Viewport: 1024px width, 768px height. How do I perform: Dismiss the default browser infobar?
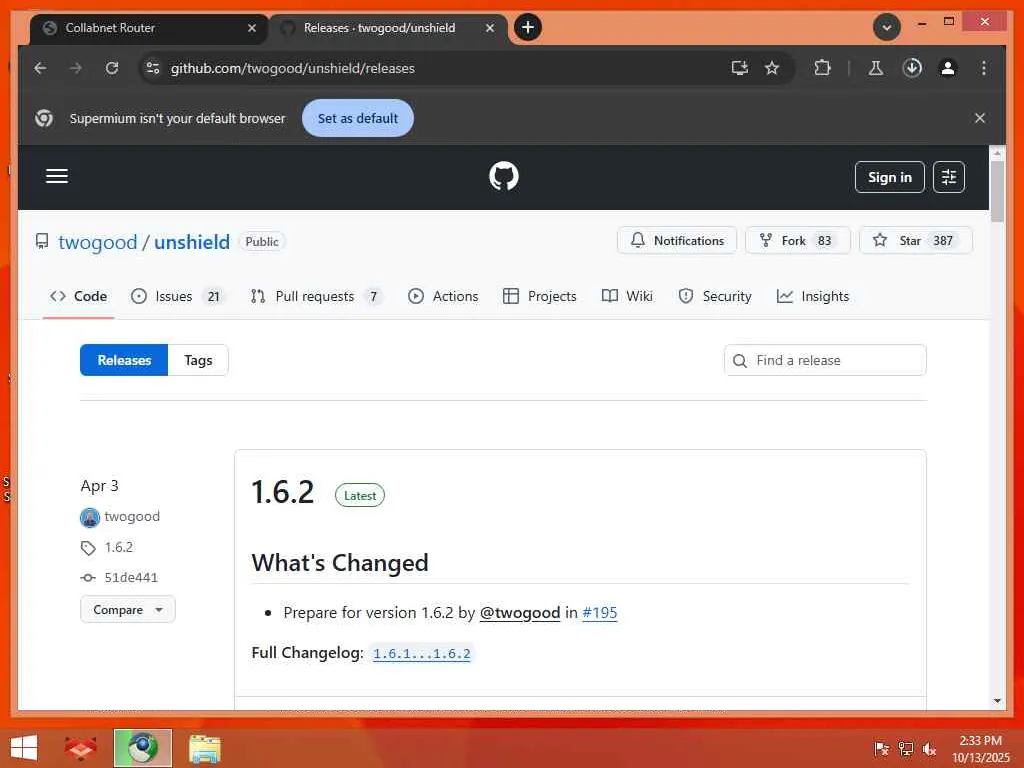980,118
